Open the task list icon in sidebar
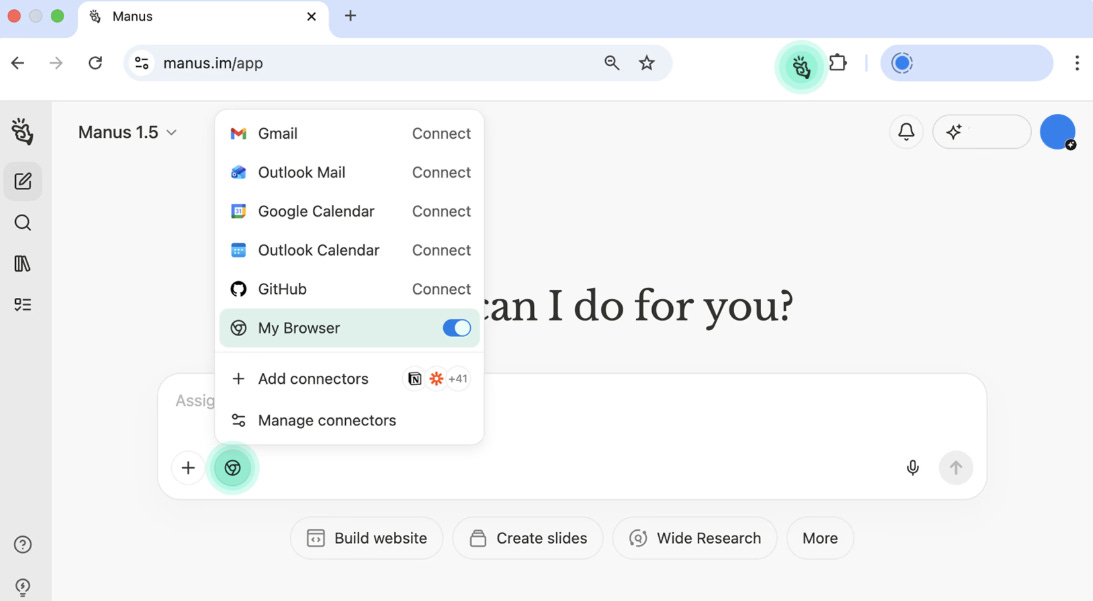 coord(22,305)
